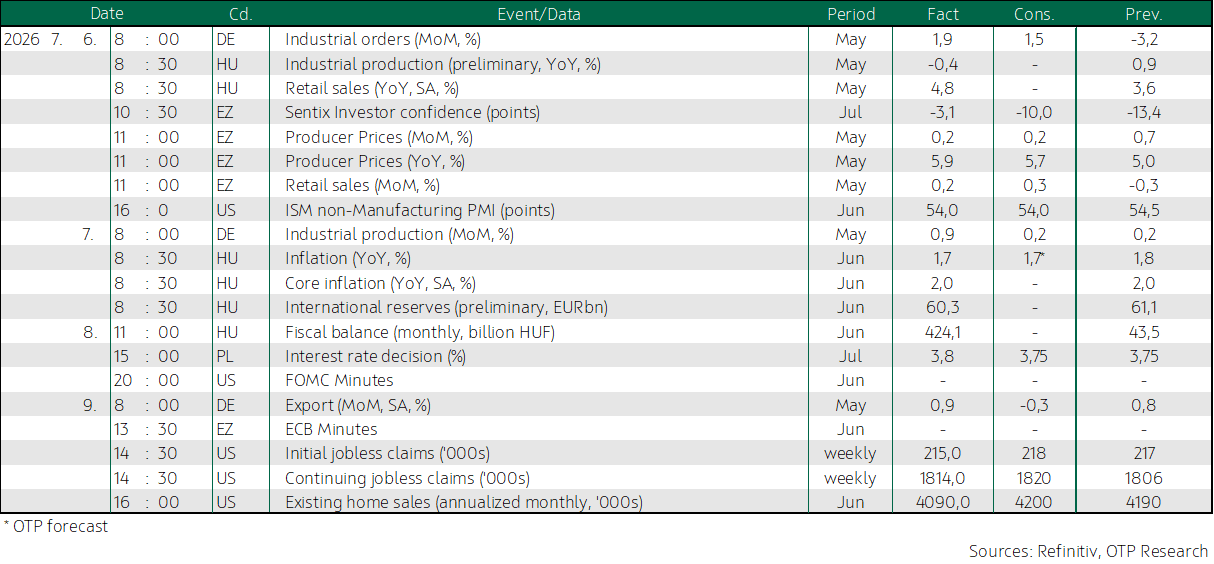The image size is (1214, 564).
Task: Click the Fiscal balance fact value 424,1
Action: click(943, 332)
